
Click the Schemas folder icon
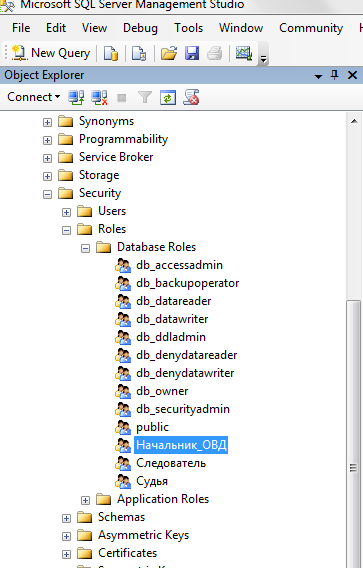click(x=85, y=517)
